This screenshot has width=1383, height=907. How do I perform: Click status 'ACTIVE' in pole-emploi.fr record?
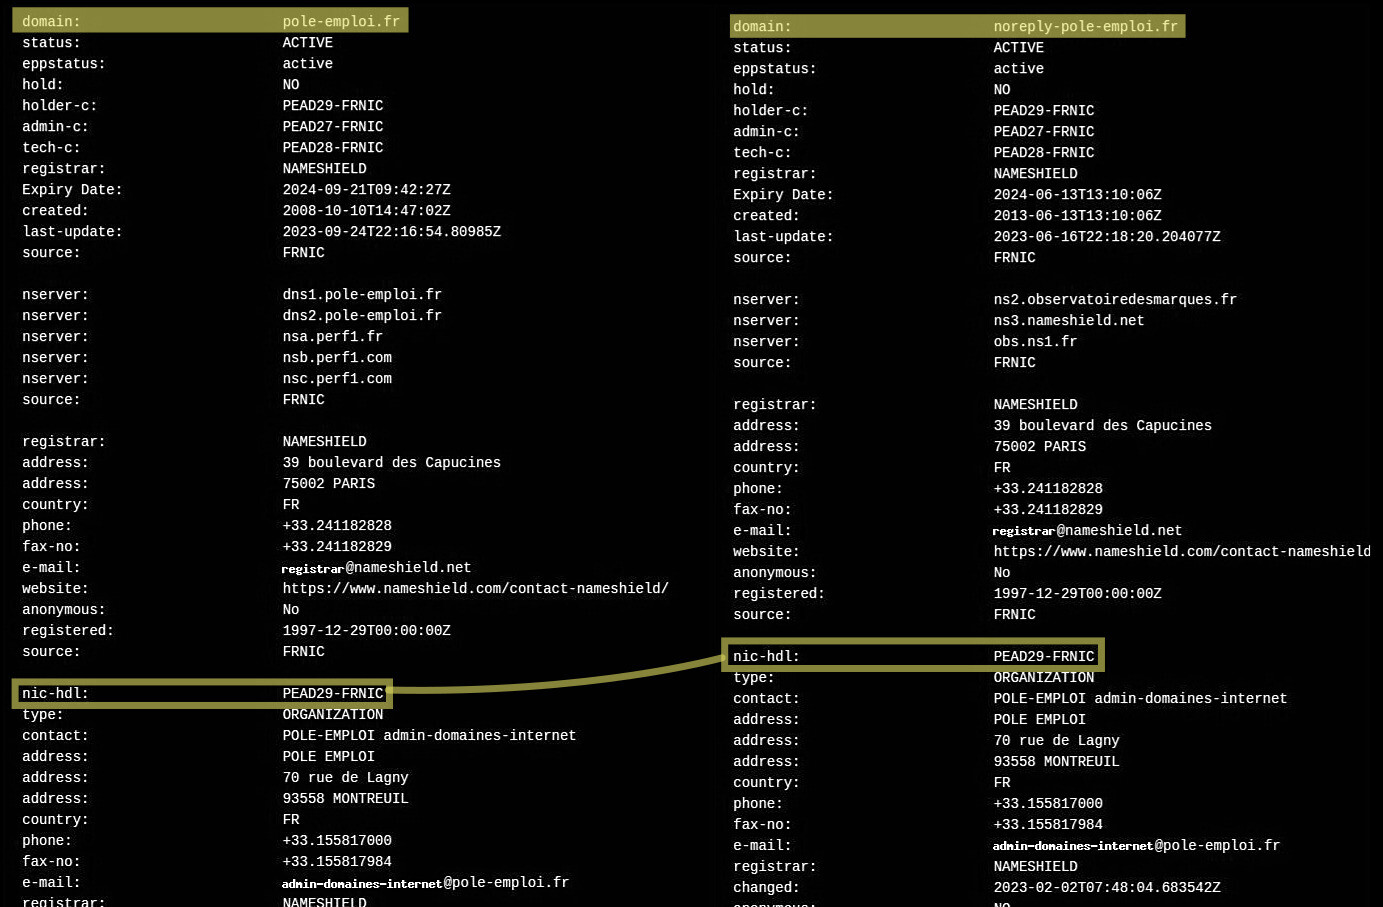pos(308,42)
